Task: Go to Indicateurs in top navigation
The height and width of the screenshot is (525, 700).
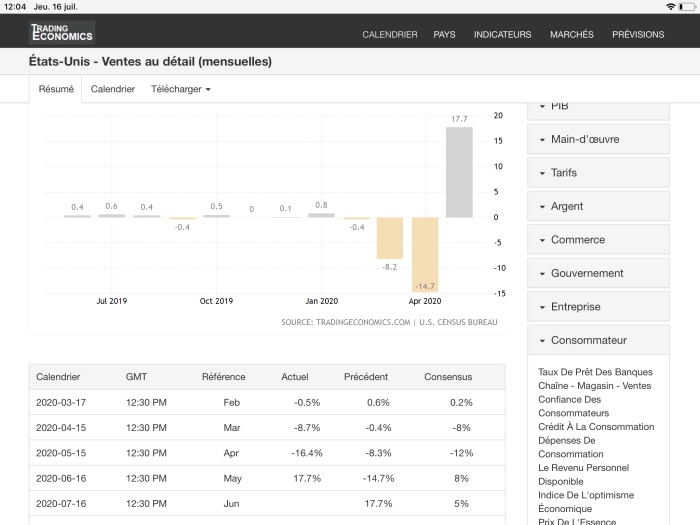Action: [502, 34]
